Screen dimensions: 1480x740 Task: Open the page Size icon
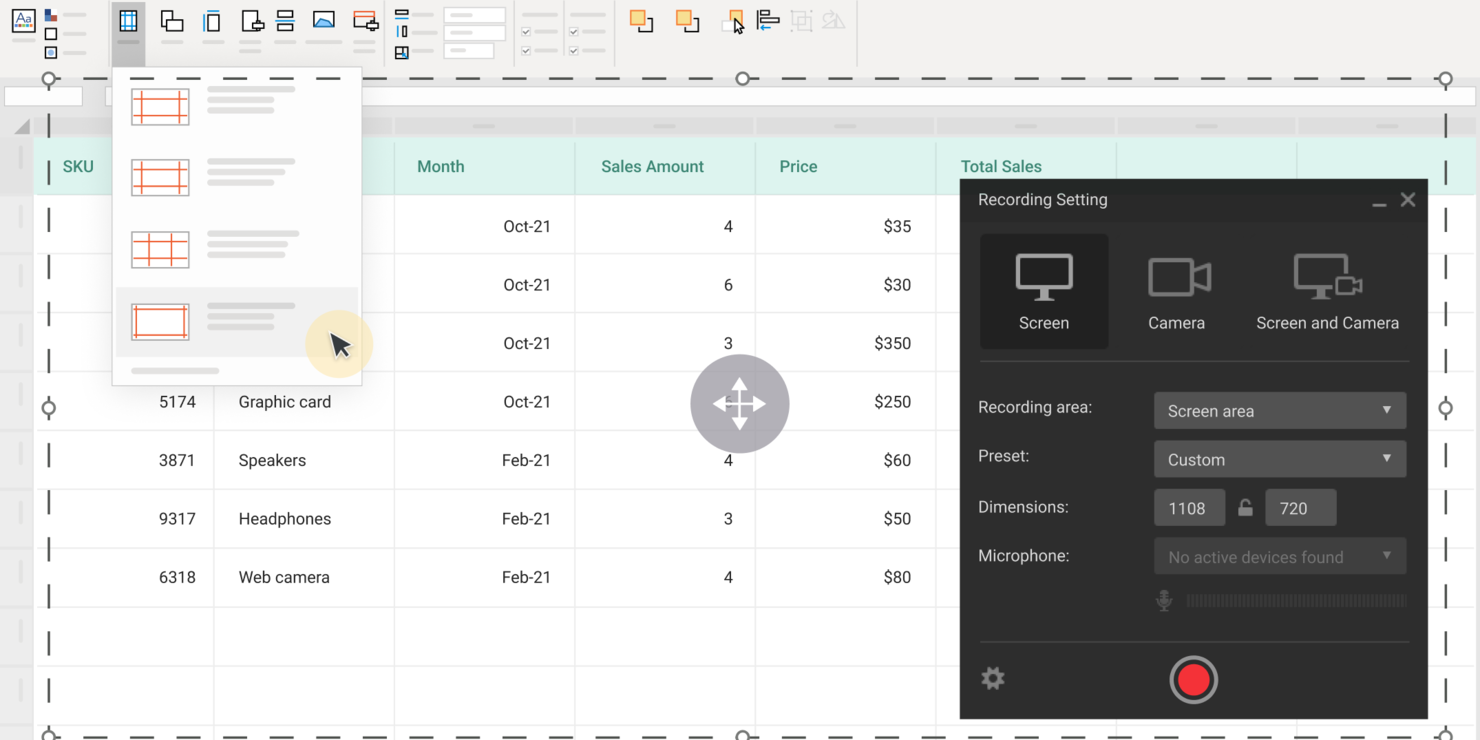pyautogui.click(x=212, y=21)
